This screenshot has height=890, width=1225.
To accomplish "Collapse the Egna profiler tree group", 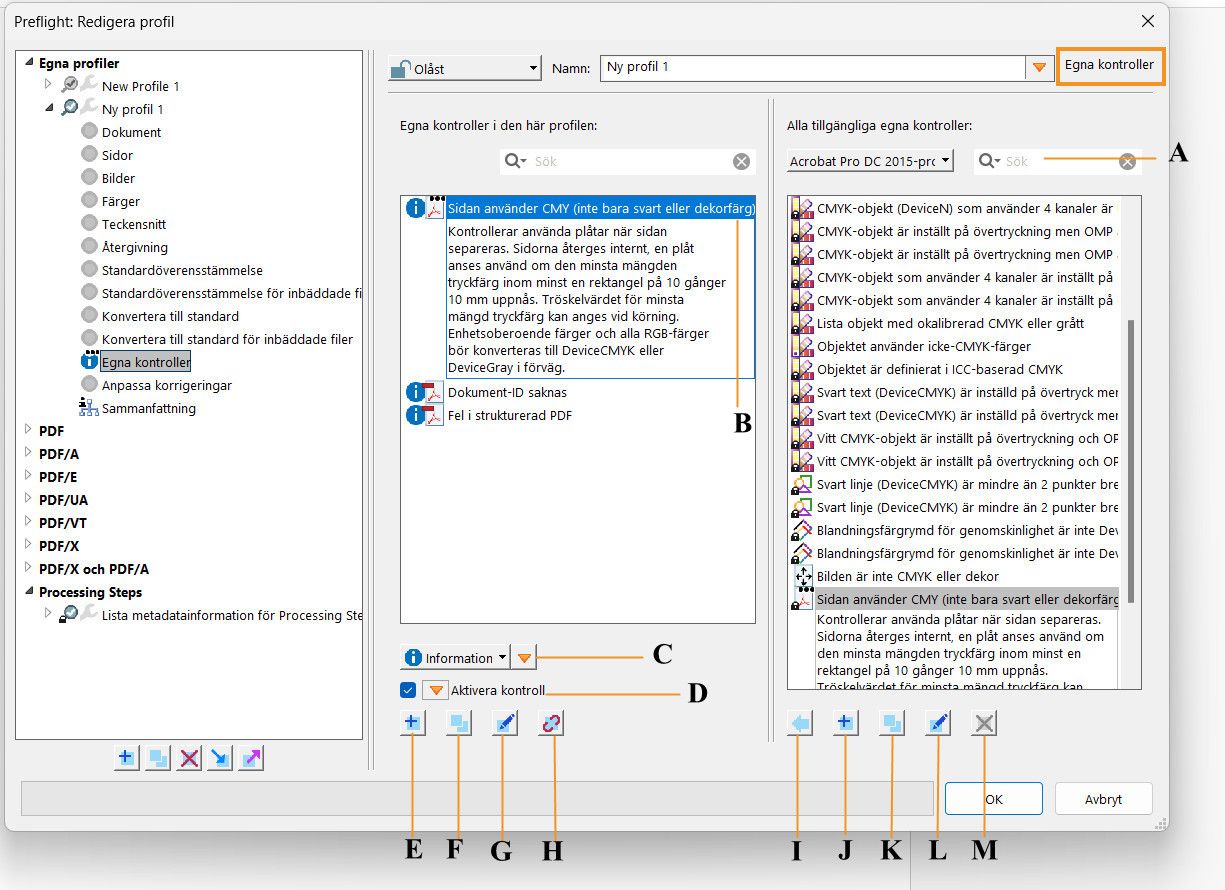I will pos(28,63).
